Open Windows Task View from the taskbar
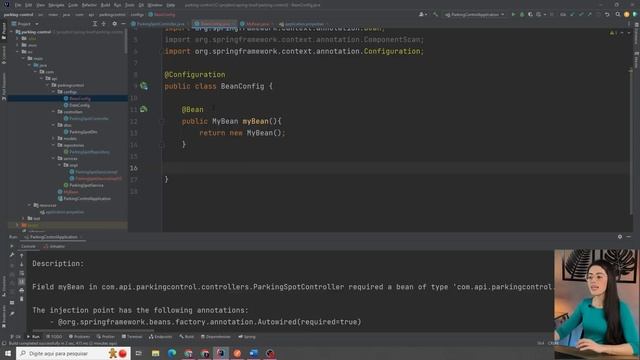 click(139, 353)
